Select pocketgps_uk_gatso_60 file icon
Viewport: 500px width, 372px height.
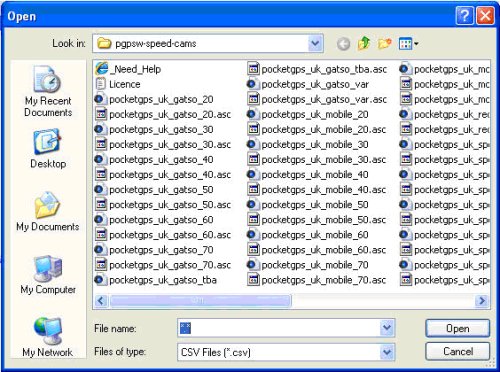coord(100,219)
